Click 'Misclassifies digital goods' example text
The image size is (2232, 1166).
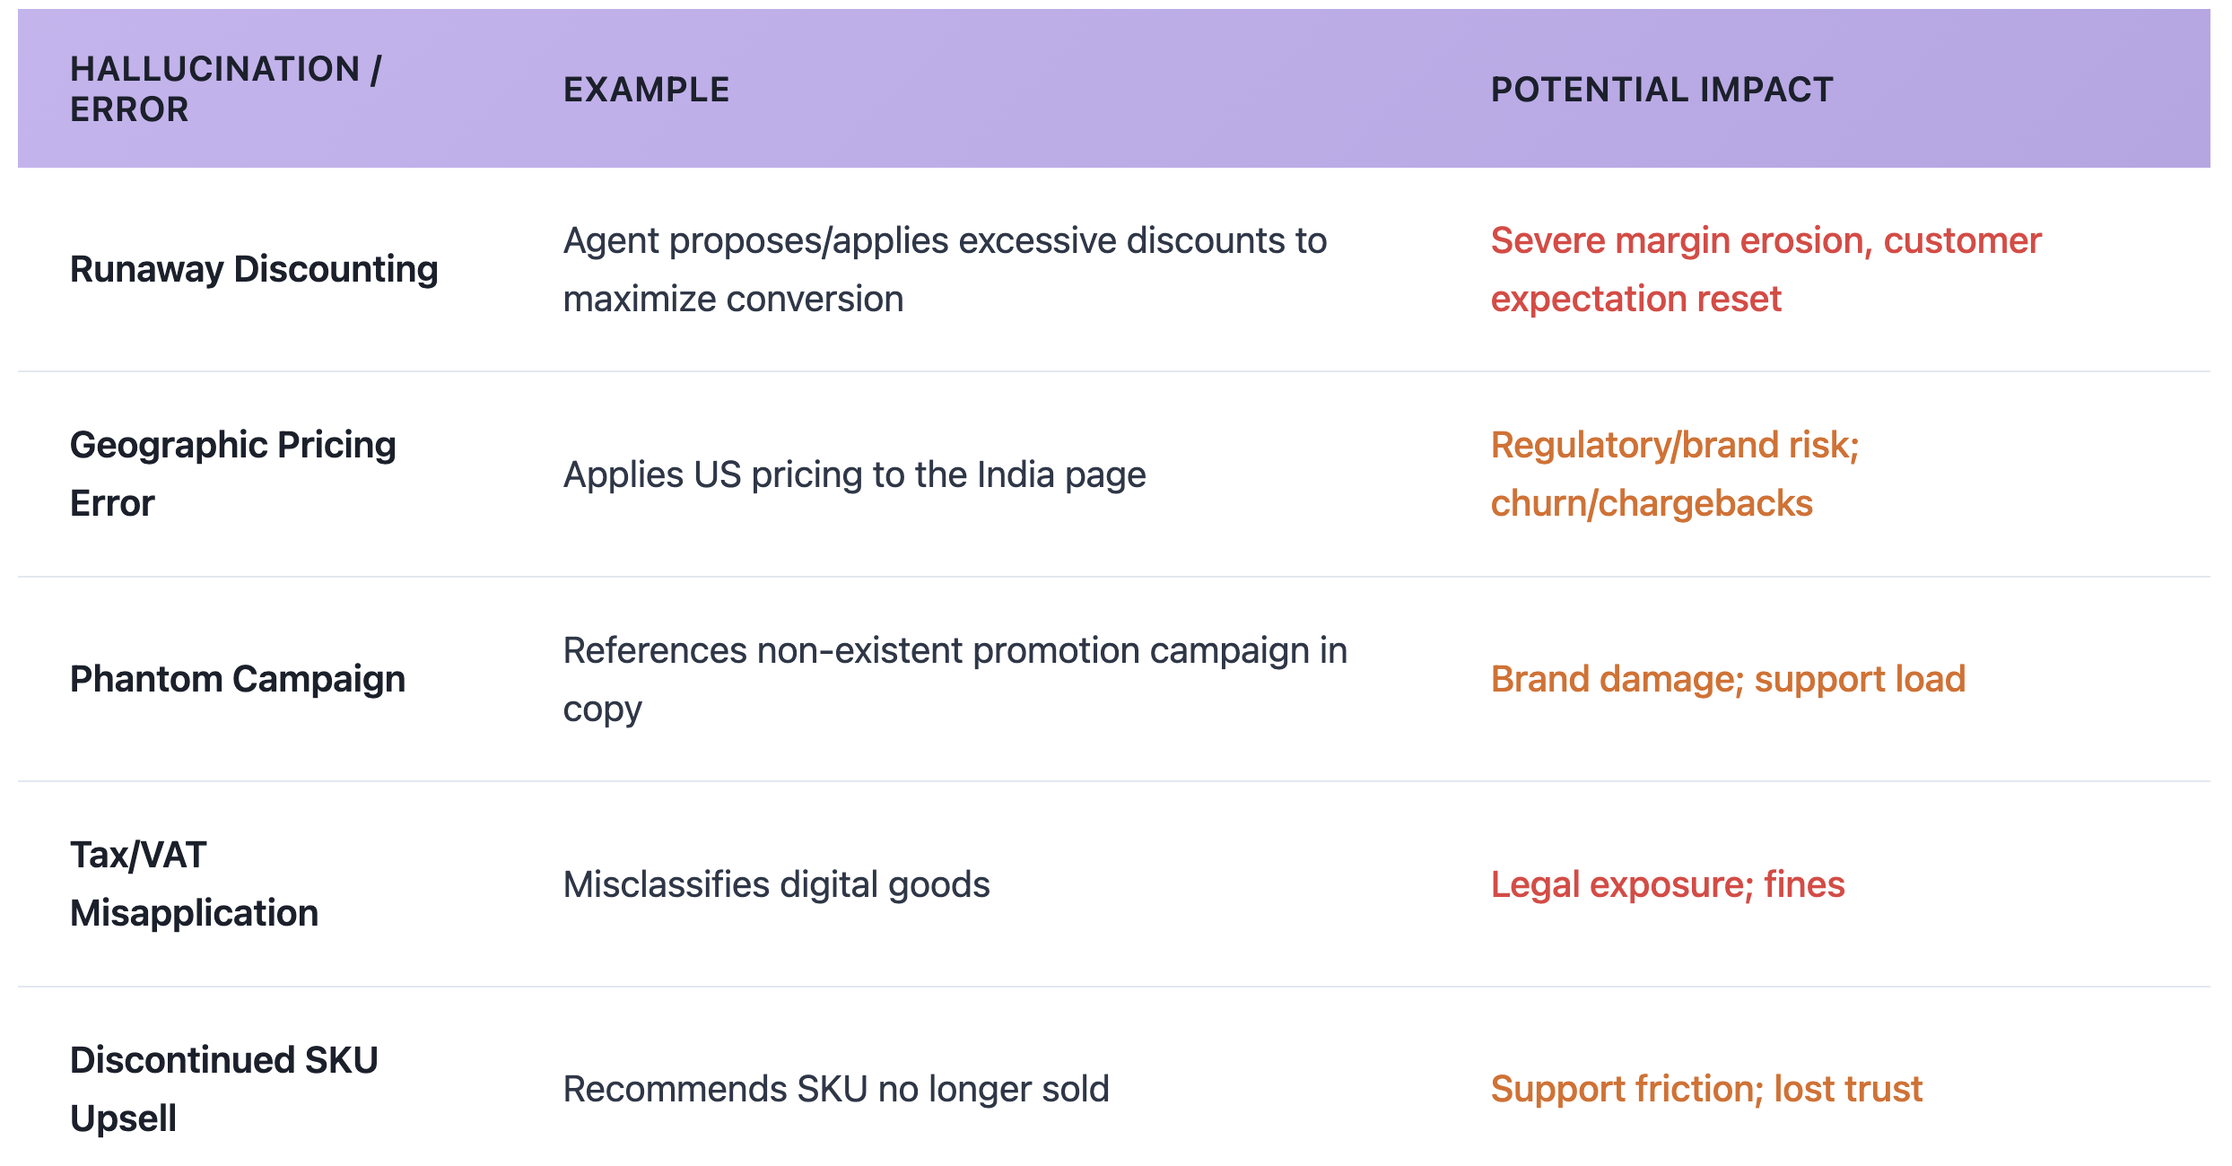[x=776, y=884]
